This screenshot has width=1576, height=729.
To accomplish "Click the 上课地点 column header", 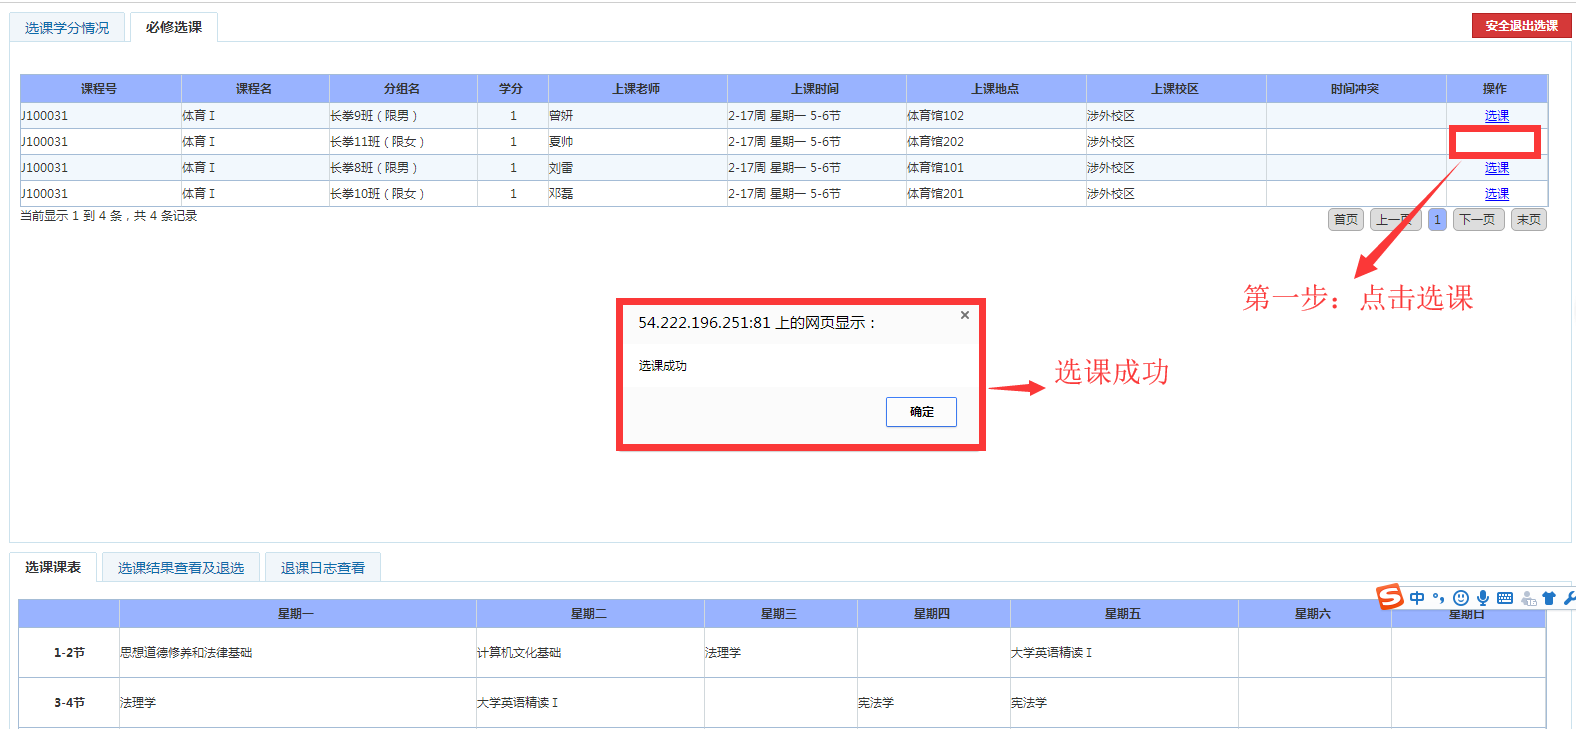I will (995, 89).
